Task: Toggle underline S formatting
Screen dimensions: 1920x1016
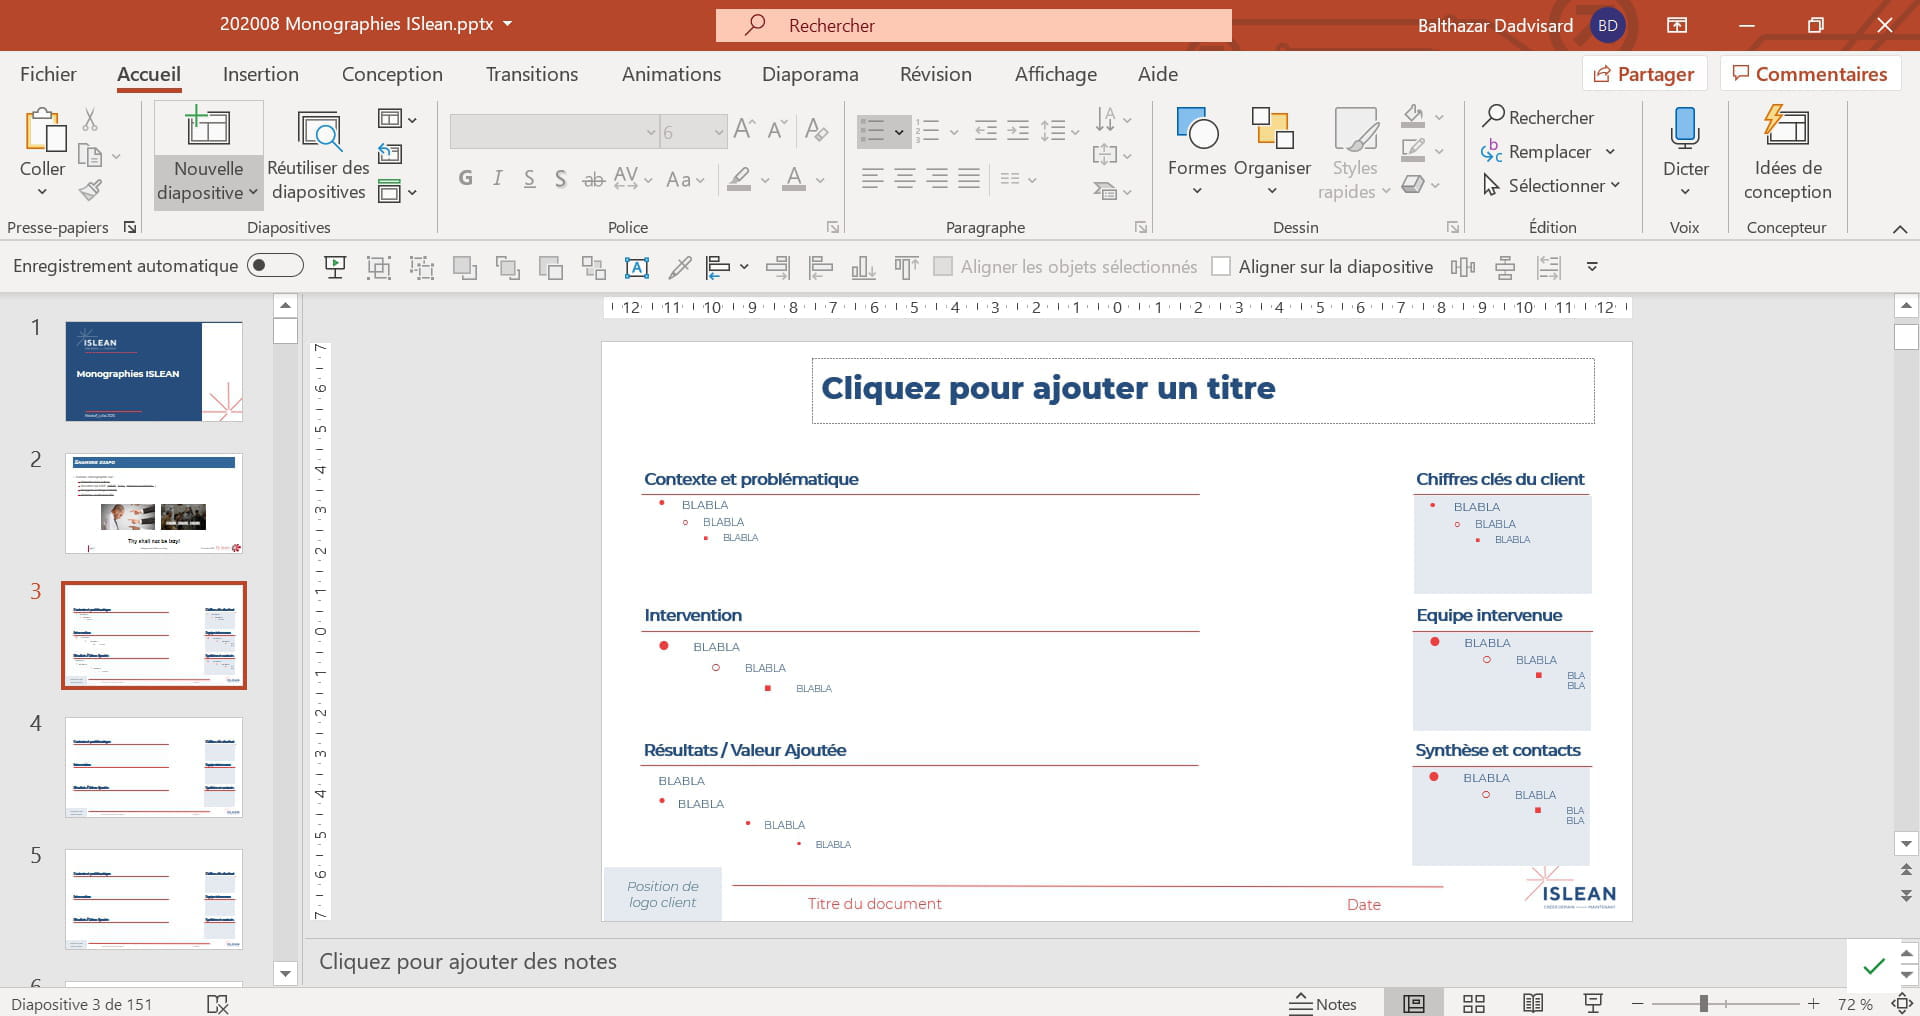Action: [529, 179]
